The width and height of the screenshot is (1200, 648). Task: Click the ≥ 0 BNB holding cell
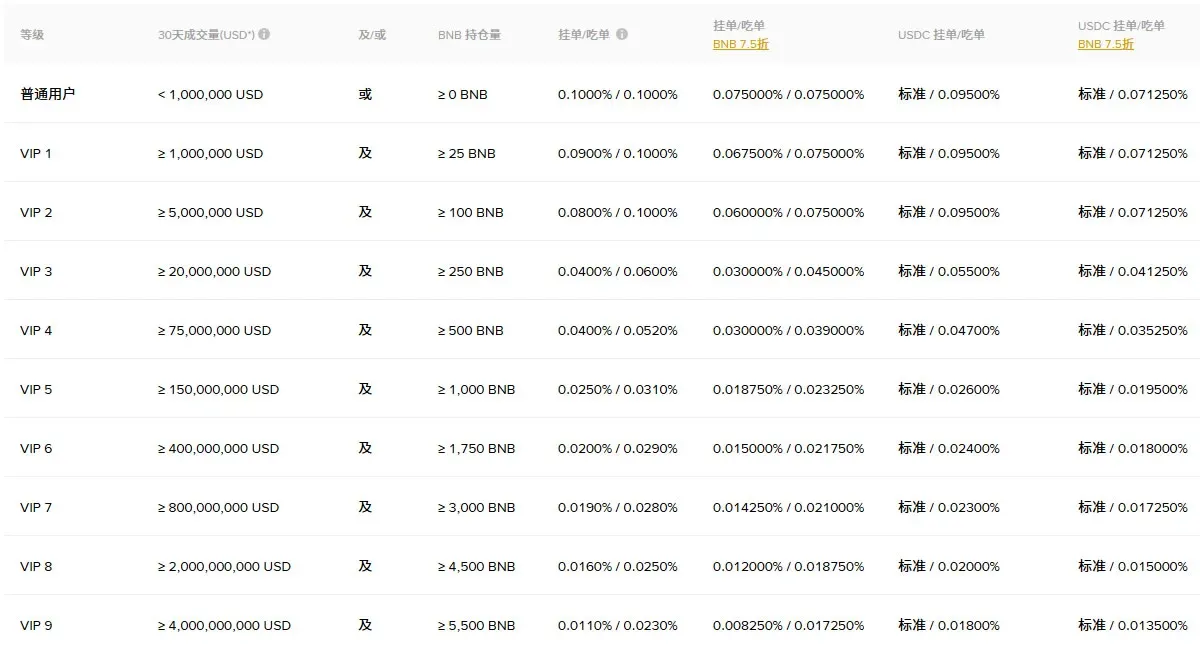[463, 94]
